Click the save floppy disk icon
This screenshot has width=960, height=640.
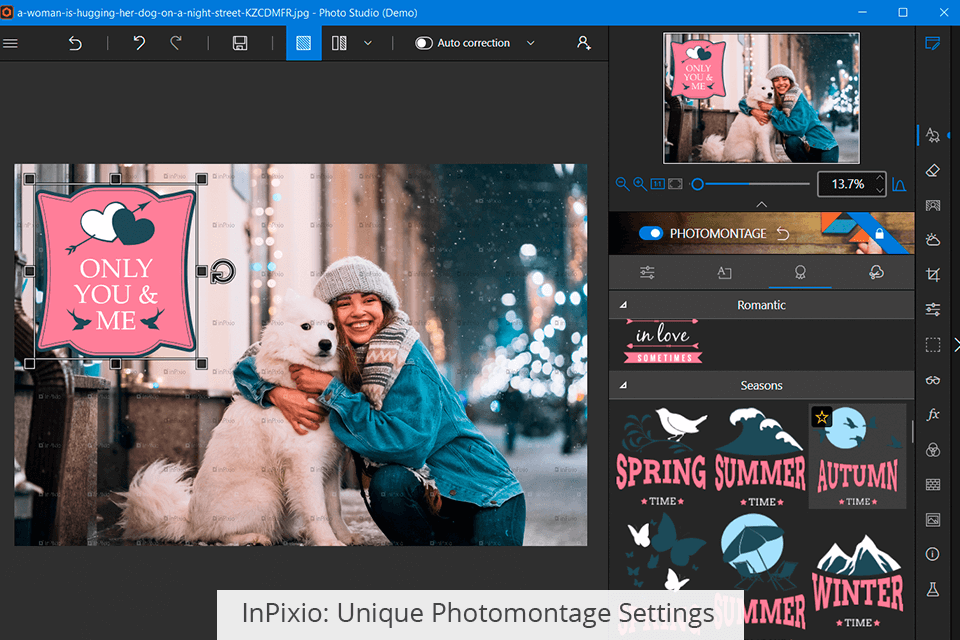[240, 43]
